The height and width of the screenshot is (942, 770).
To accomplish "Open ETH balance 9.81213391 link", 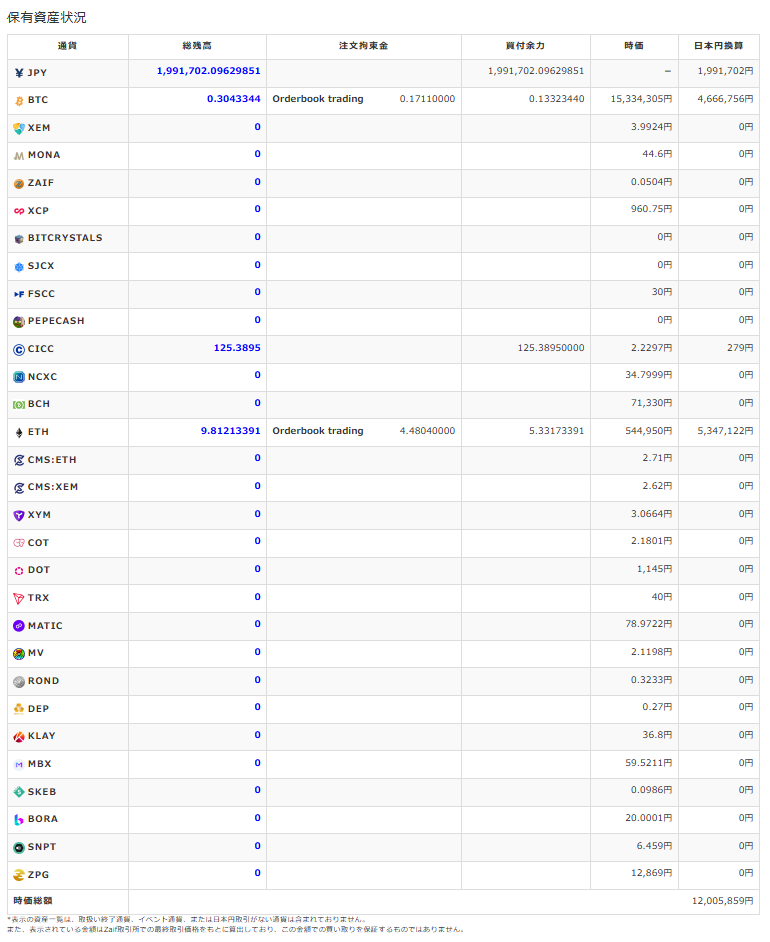I will click(231, 431).
